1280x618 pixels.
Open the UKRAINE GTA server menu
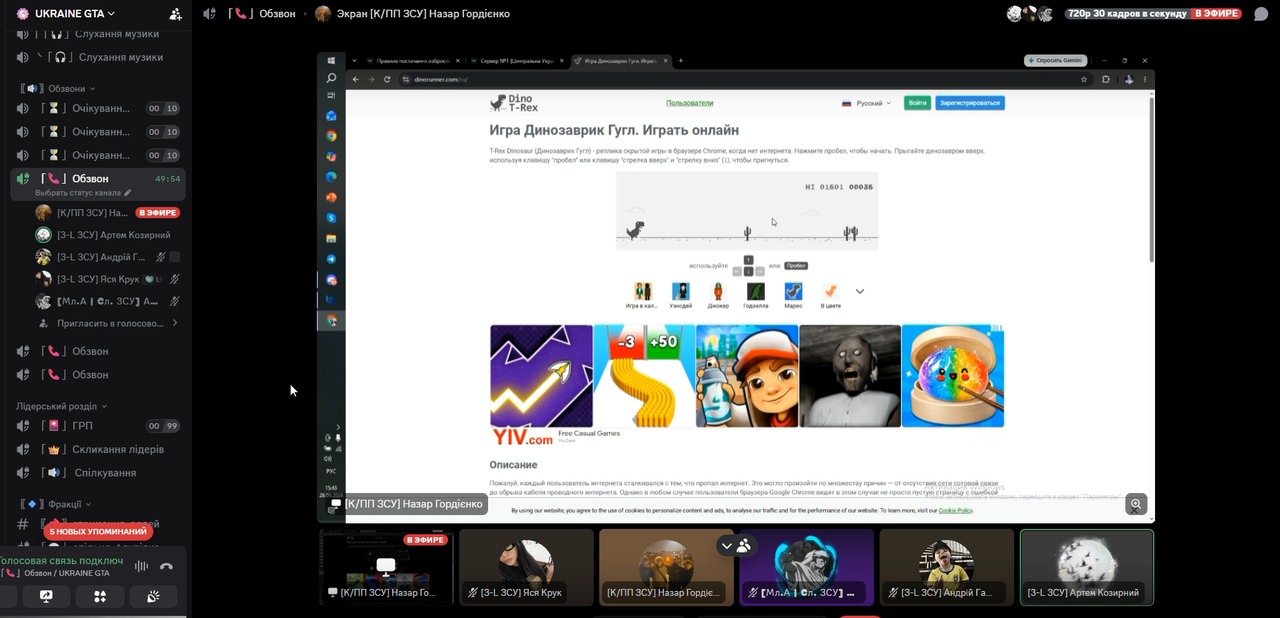(74, 14)
